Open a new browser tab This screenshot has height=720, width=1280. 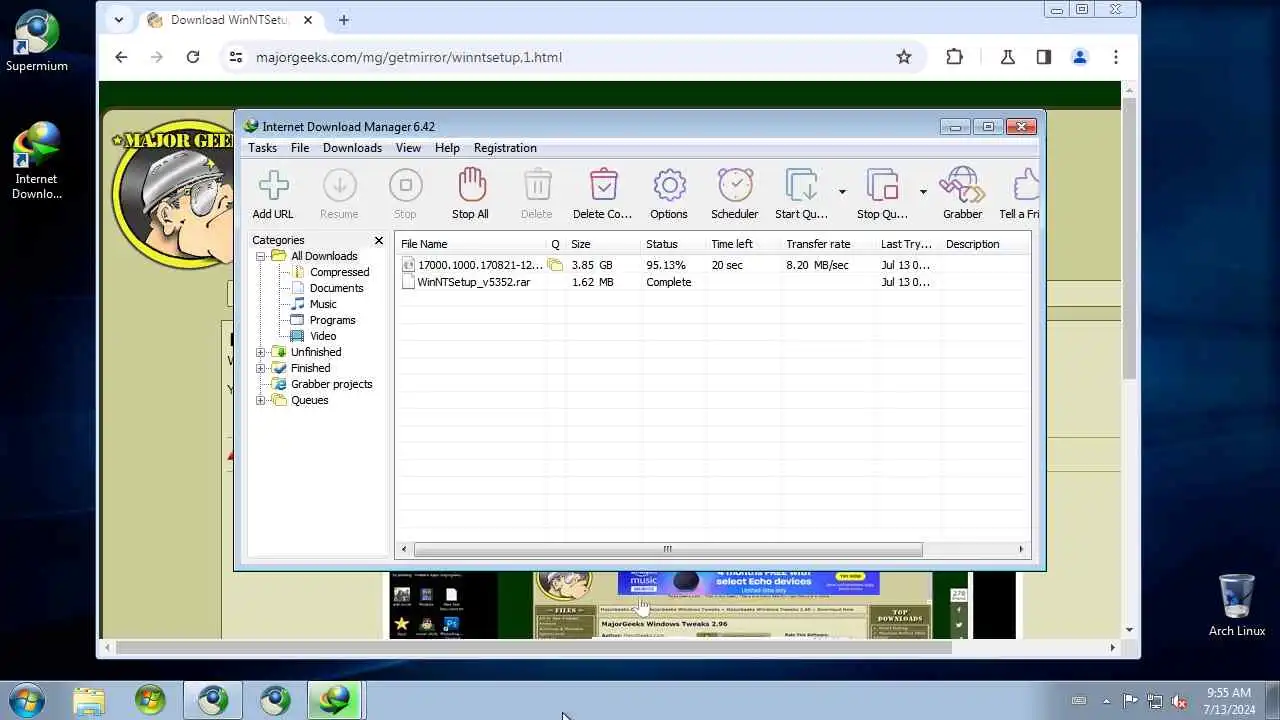pos(344,20)
